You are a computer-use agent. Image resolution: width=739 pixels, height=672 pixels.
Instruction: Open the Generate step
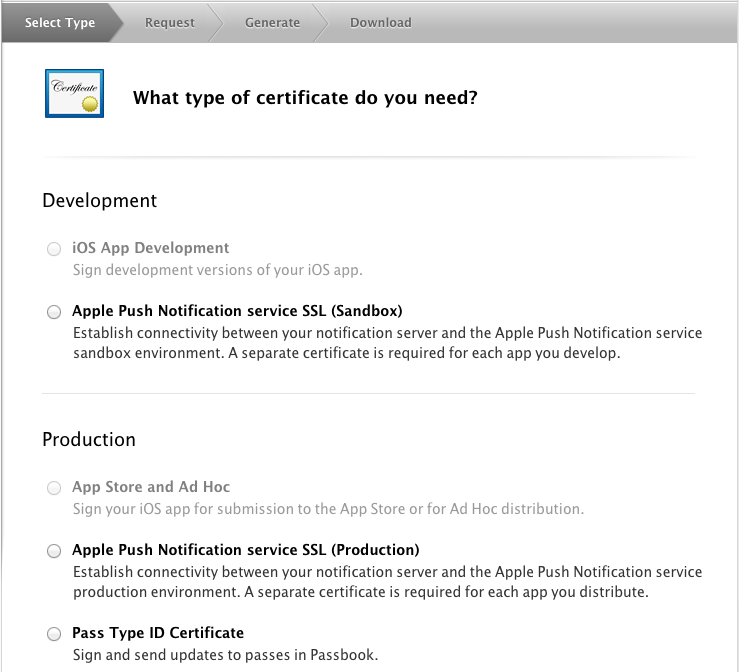272,22
